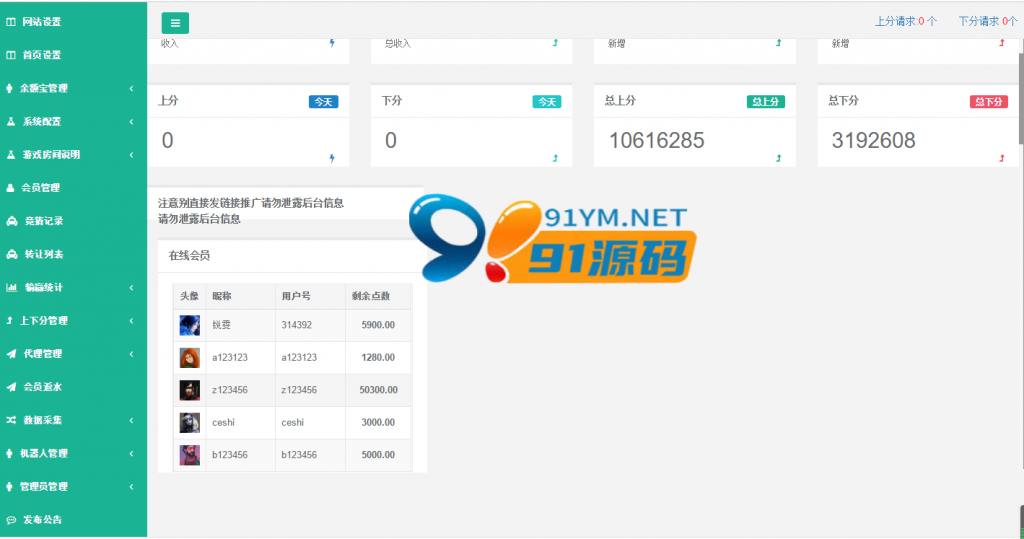The image size is (1024, 539).
Task: Click the avatar in the z123456 row
Action: tap(189, 390)
